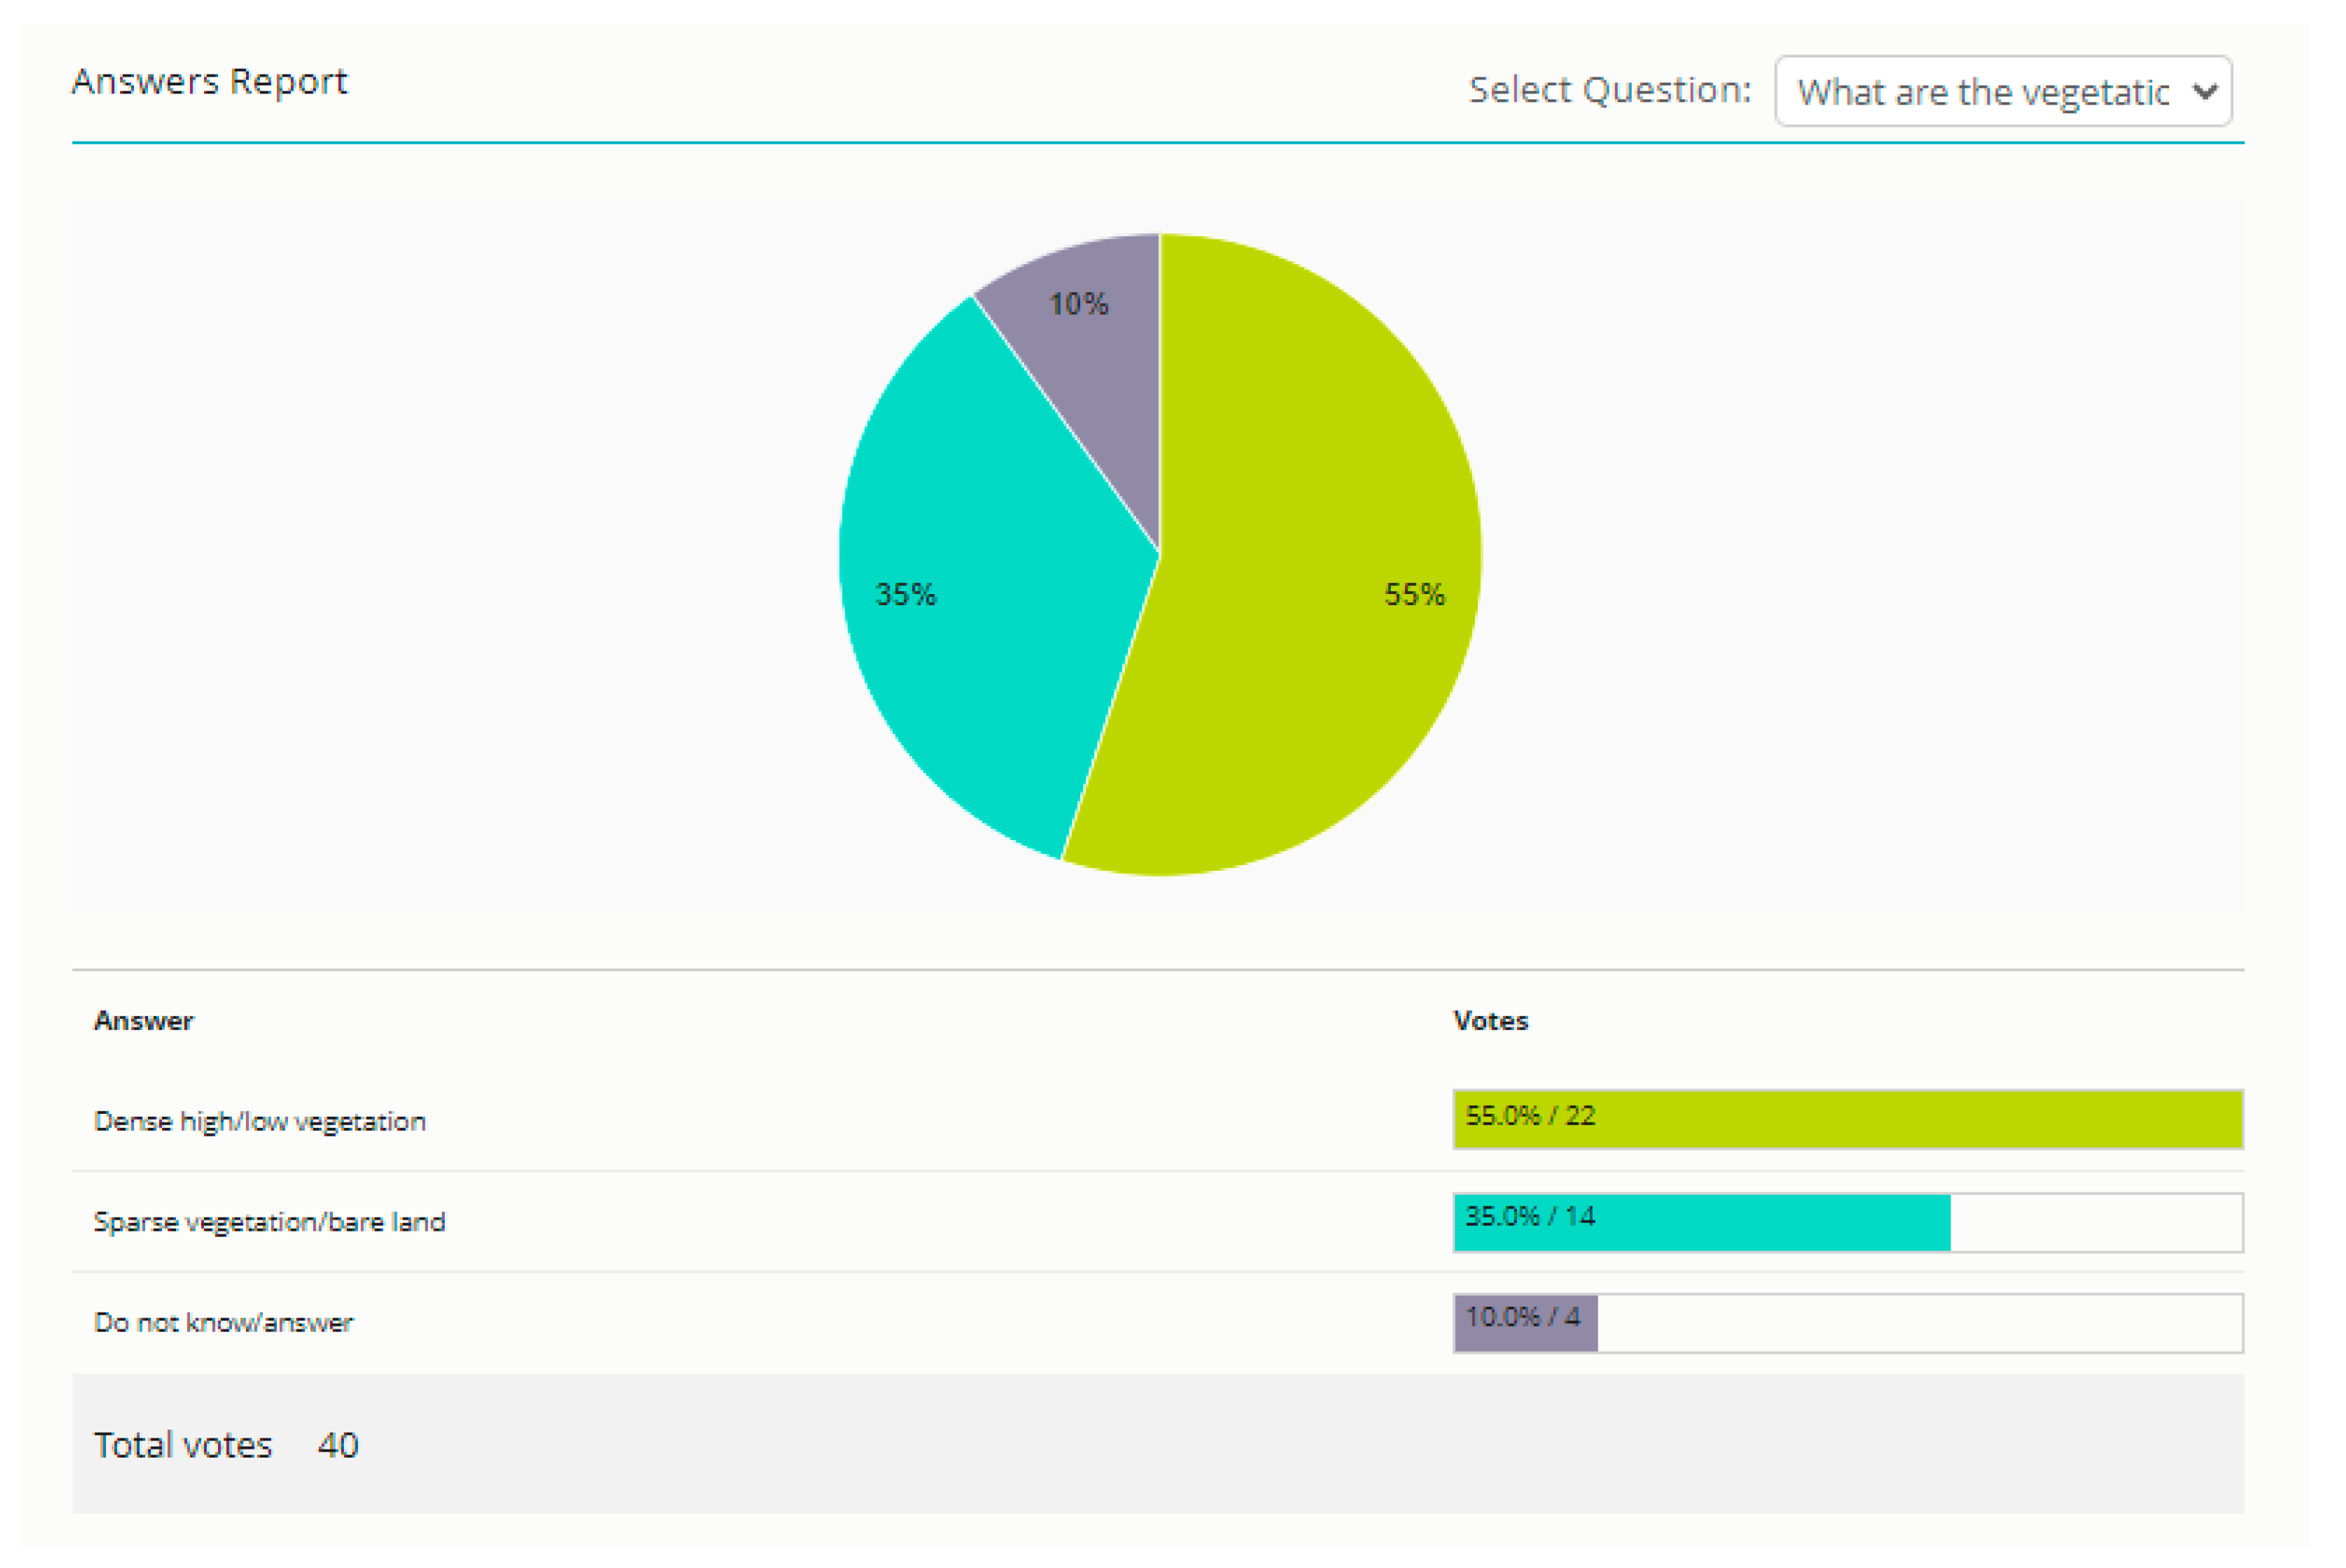Click empty part of Do not know bar
The width and height of the screenshot is (2346, 1568).
click(1920, 1323)
